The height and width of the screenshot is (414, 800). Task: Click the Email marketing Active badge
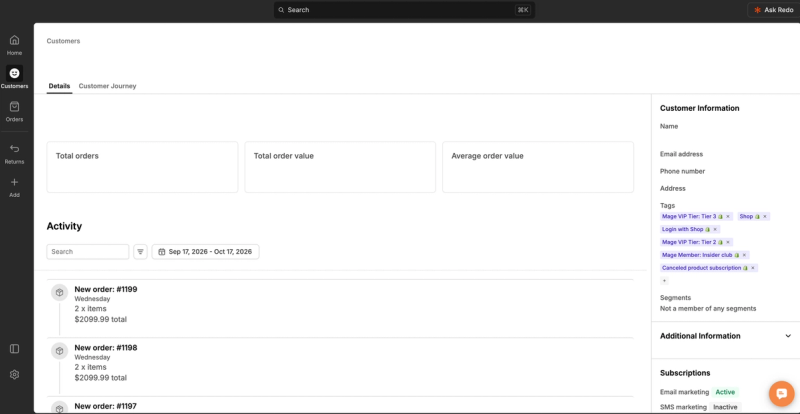coord(725,392)
